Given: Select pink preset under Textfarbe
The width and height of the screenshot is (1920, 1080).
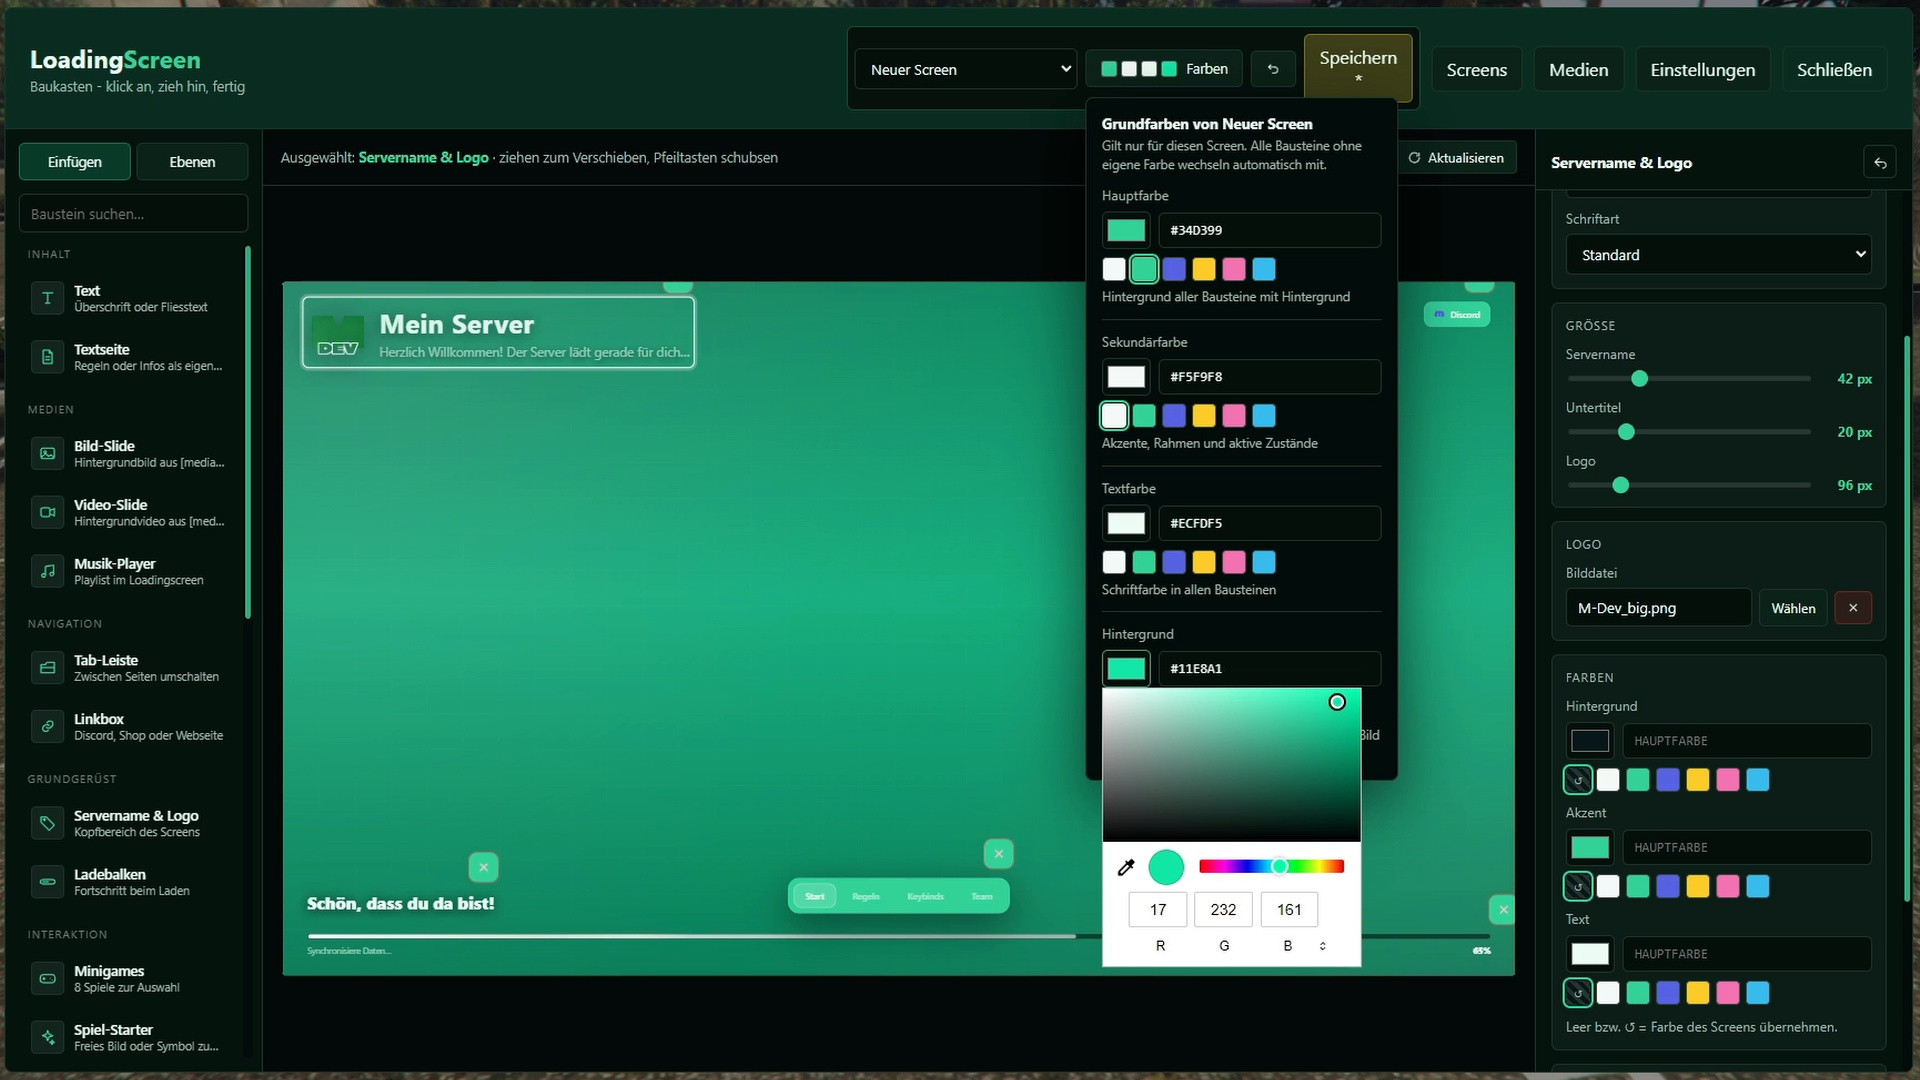Looking at the screenshot, I should [x=1234, y=562].
